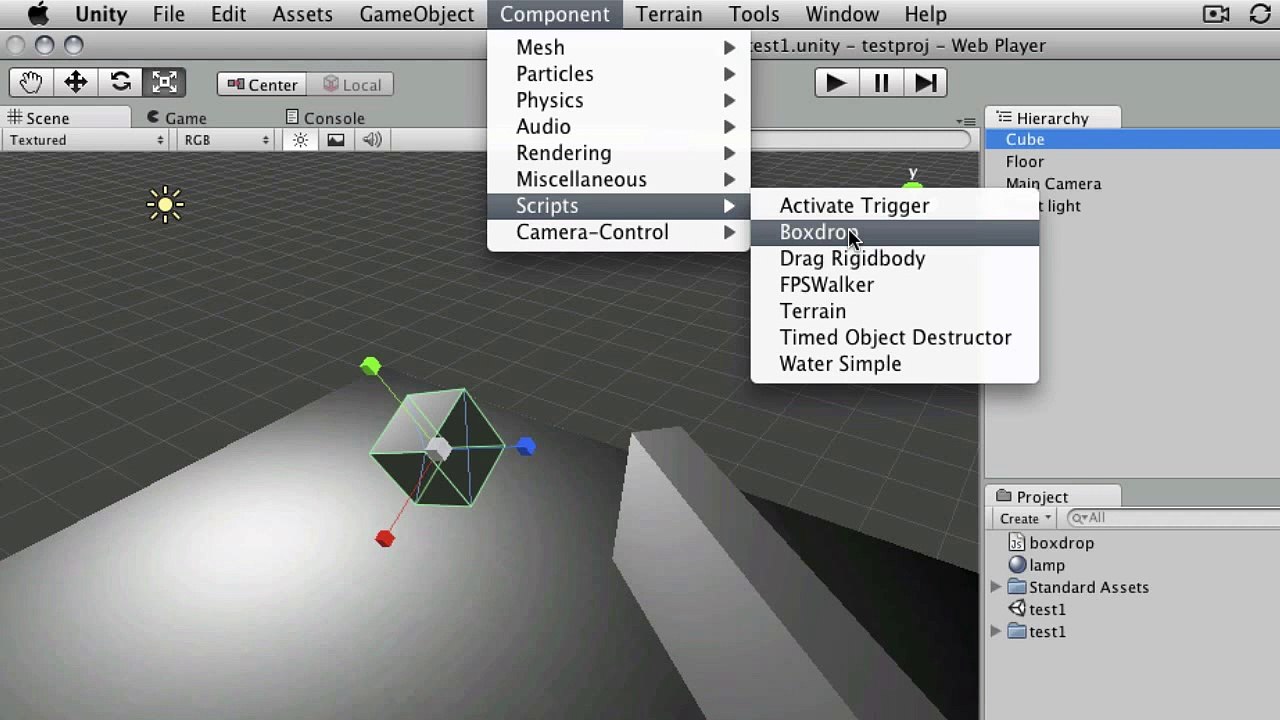Select the Project panel tab
Viewport: 1280px width, 720px height.
coord(1053,497)
